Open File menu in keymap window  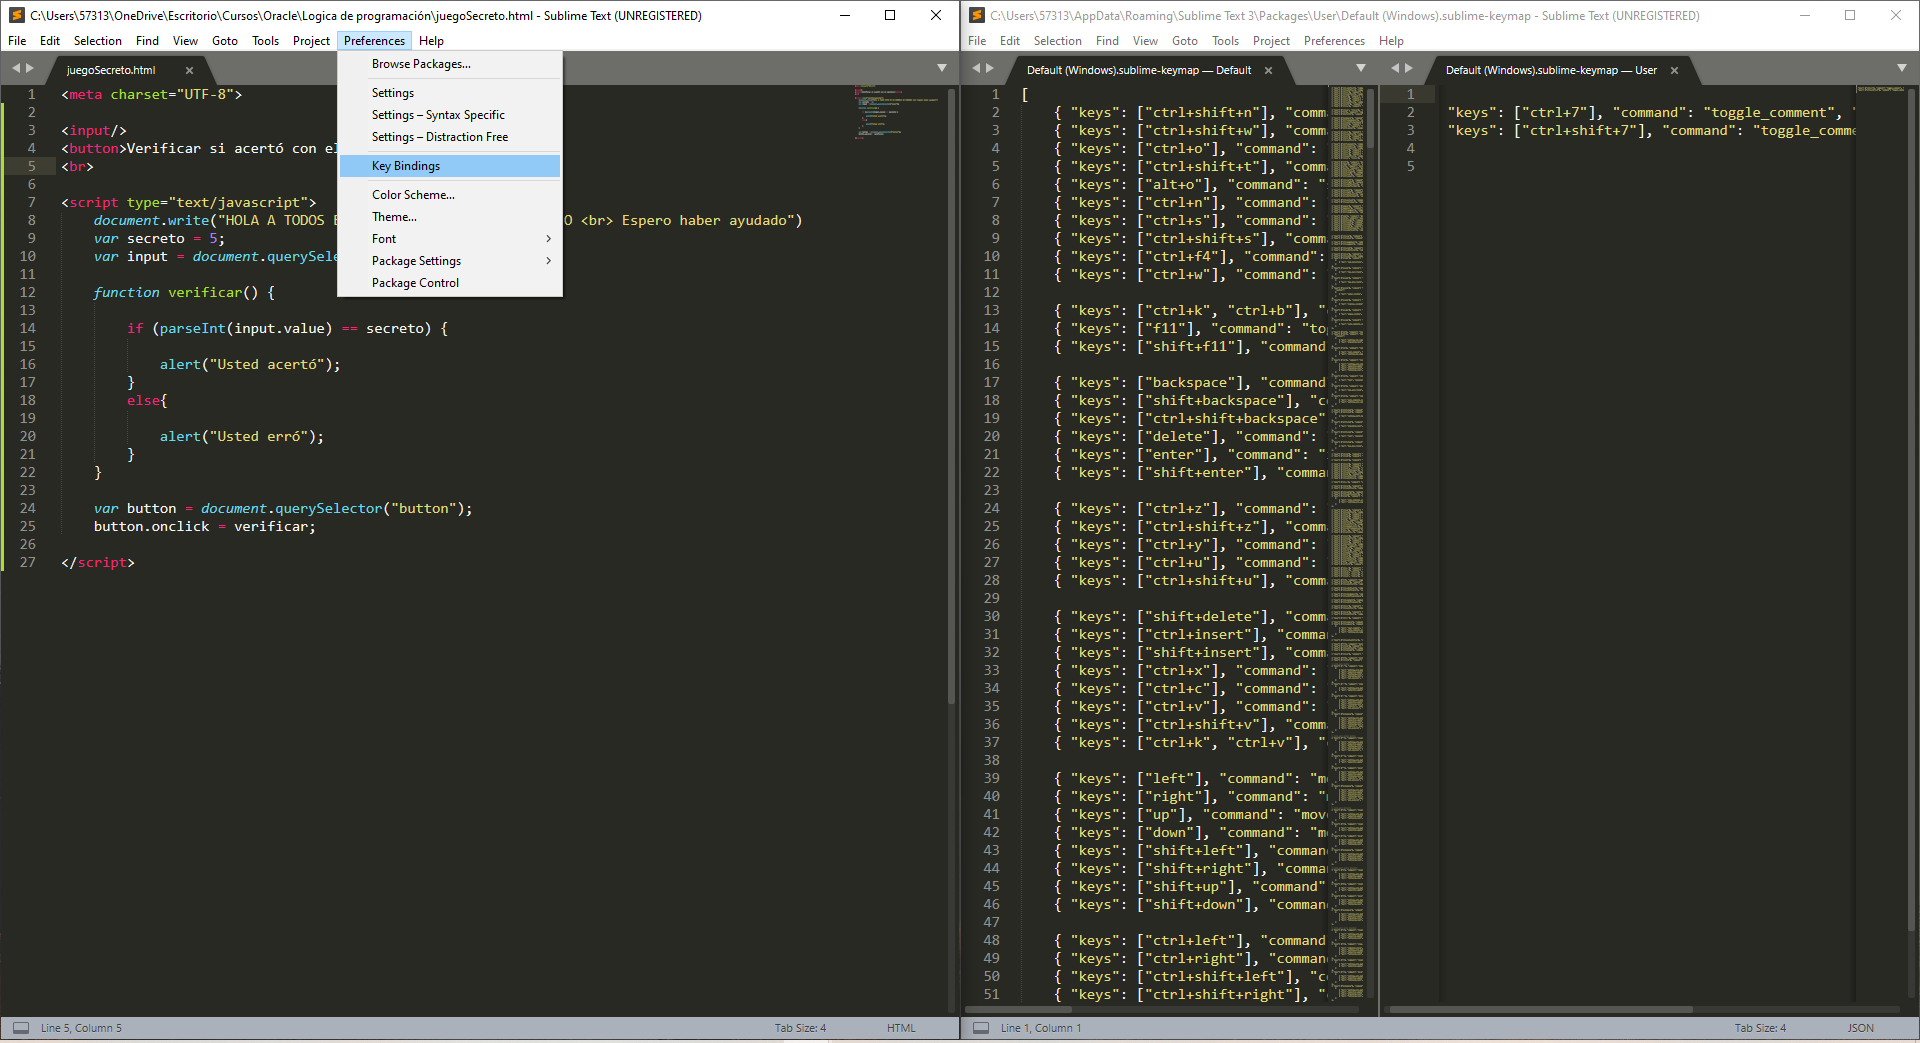tap(977, 41)
